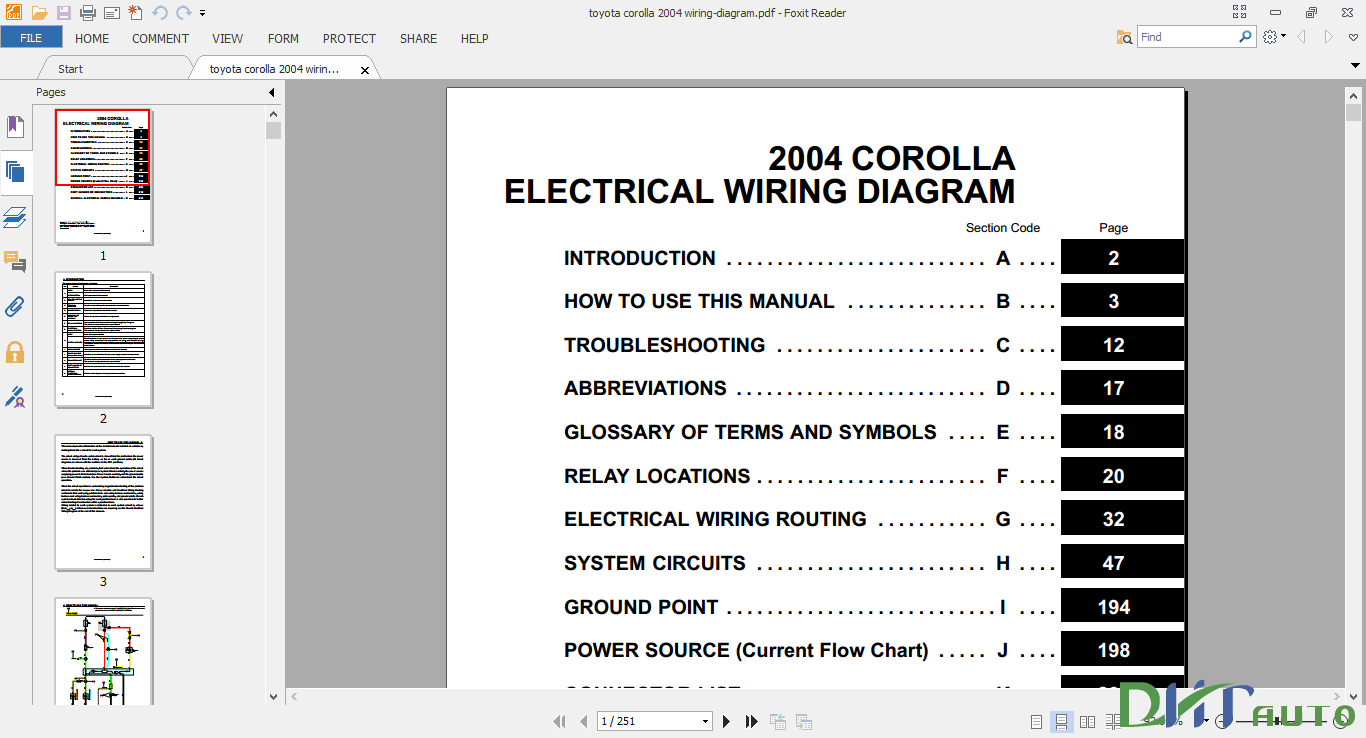The height and width of the screenshot is (738, 1366).
Task: Select page 1 thumbnail
Action: [x=103, y=177]
